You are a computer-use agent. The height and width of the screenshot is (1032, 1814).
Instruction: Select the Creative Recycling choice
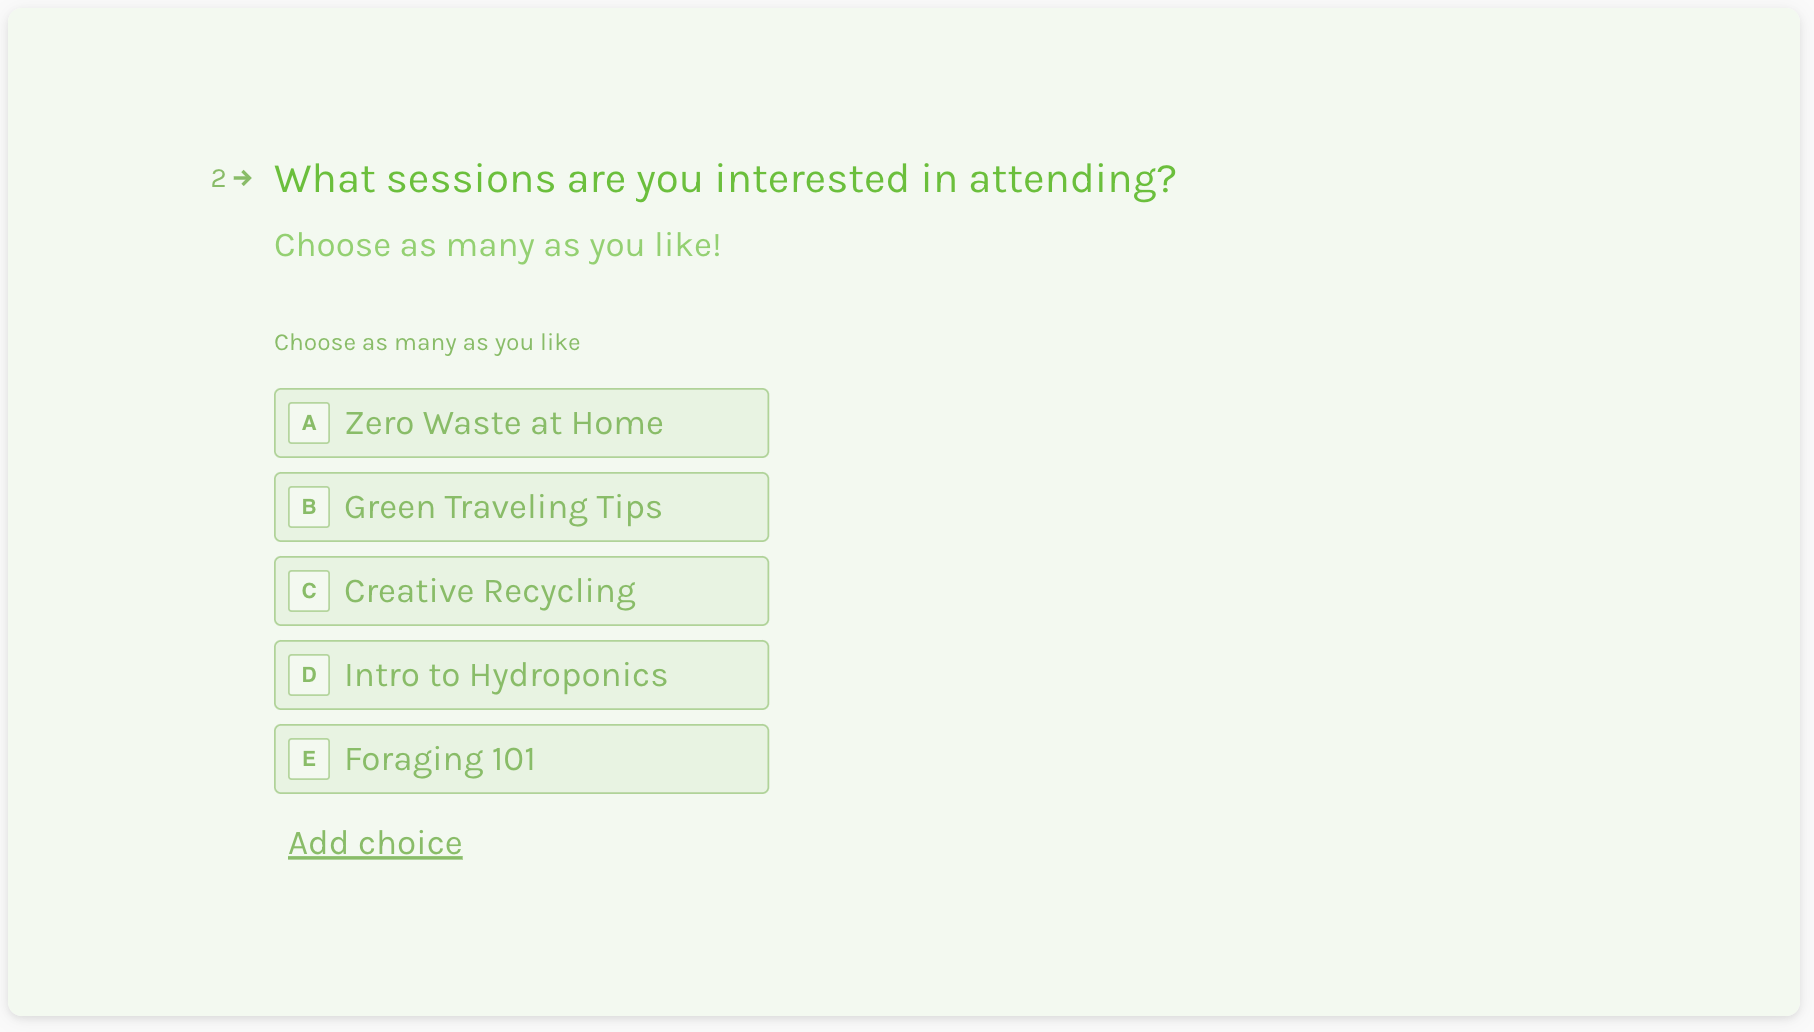[x=521, y=591]
